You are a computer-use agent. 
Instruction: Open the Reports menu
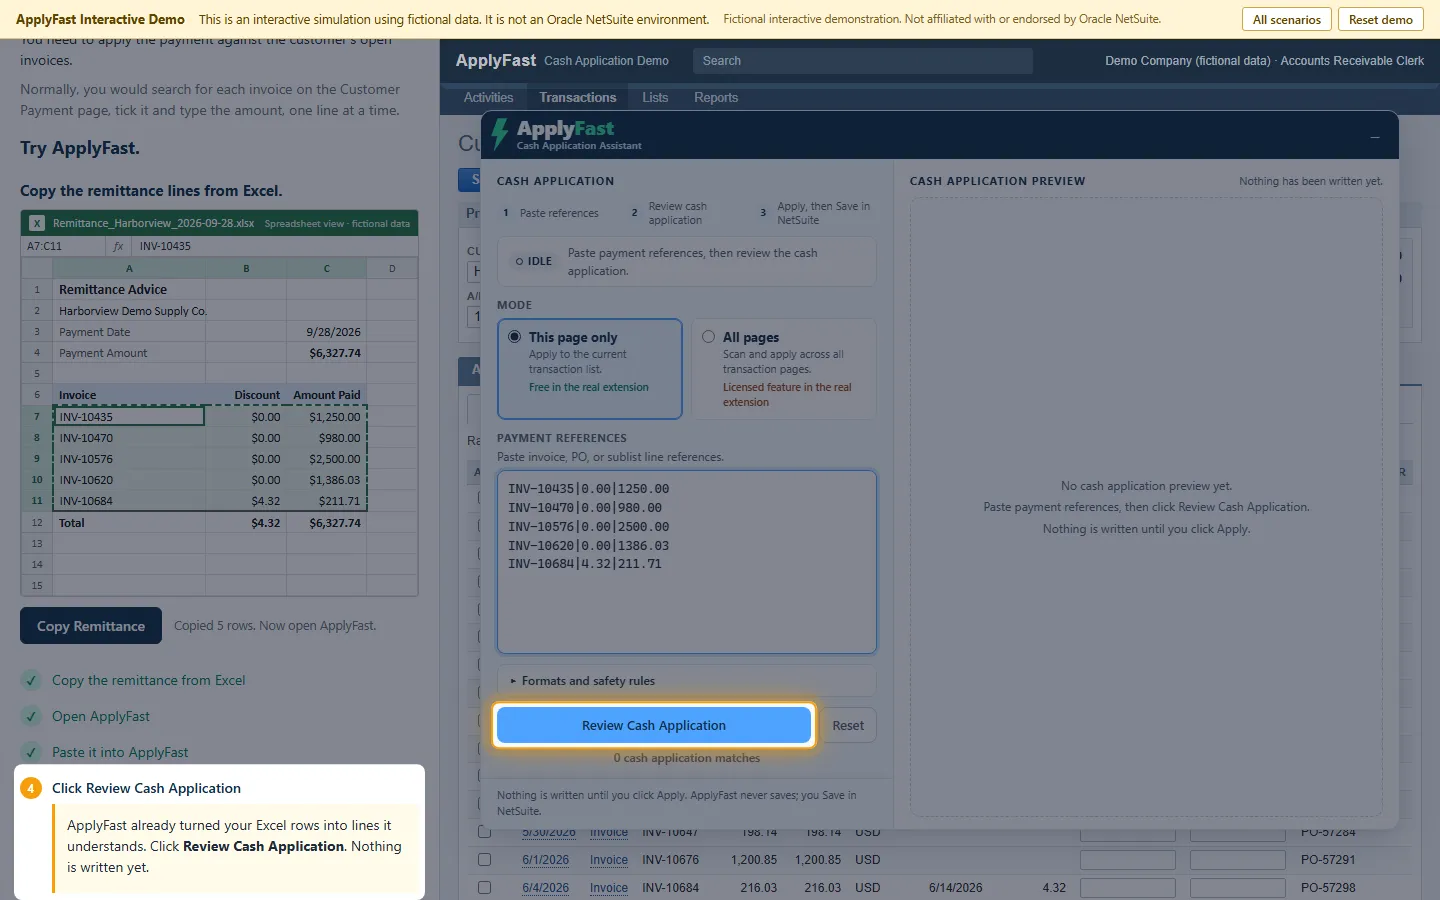[x=716, y=97]
